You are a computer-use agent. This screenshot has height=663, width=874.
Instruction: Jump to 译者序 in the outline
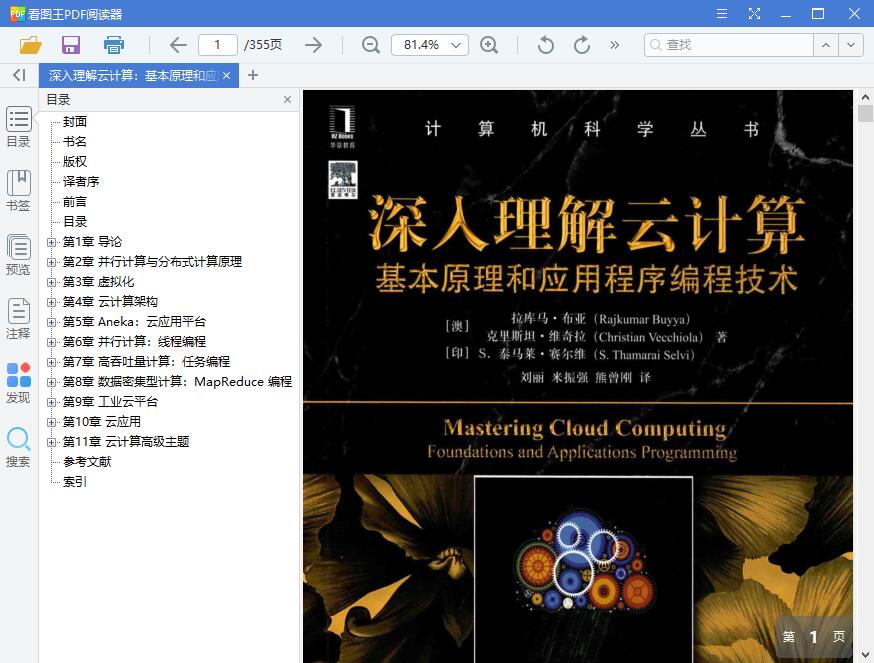tap(81, 182)
